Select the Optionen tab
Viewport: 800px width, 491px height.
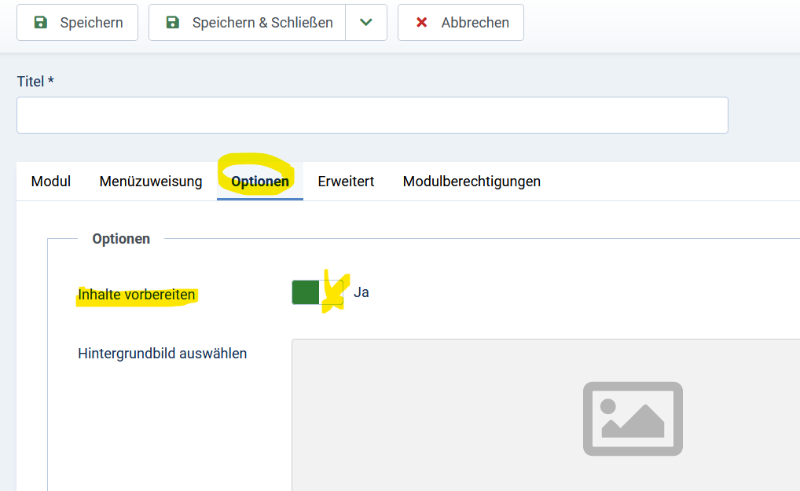point(260,181)
